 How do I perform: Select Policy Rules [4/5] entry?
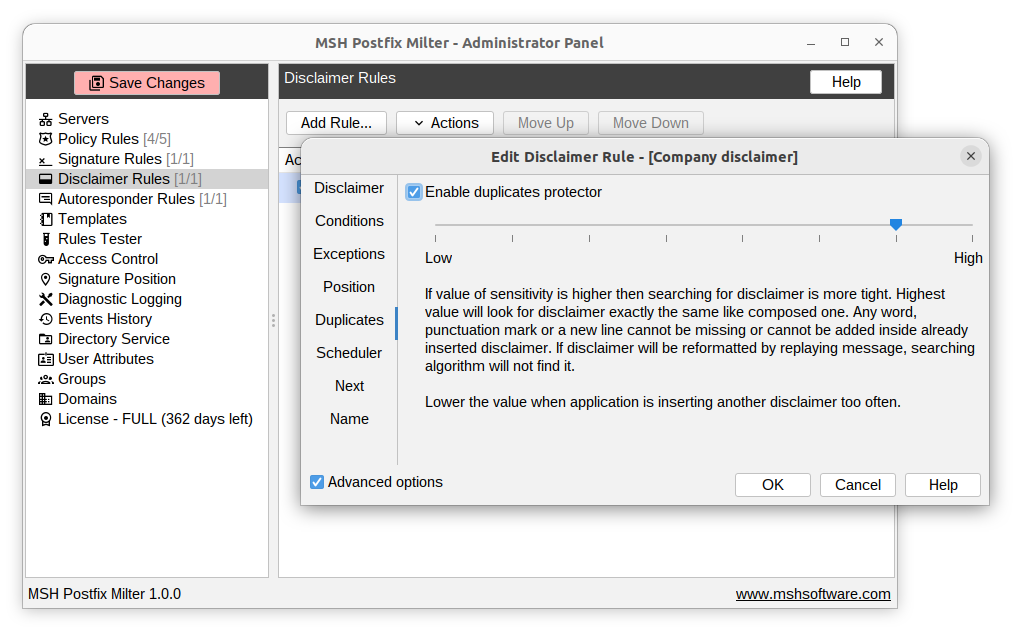(x=147, y=139)
